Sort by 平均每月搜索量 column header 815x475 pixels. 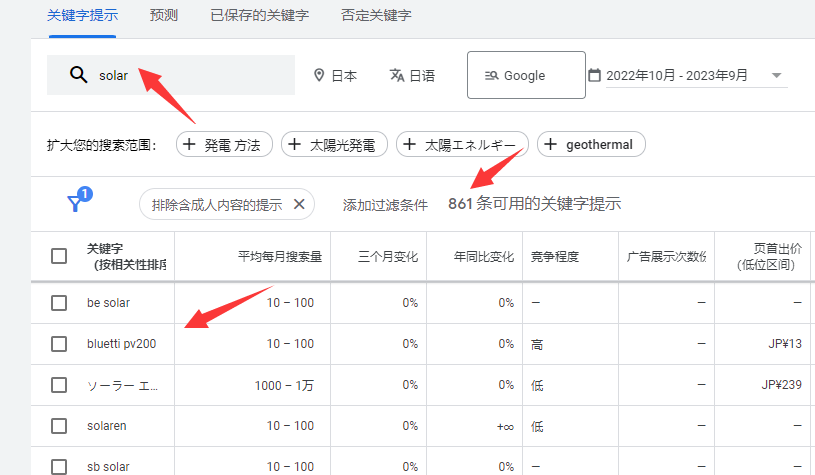point(279,256)
